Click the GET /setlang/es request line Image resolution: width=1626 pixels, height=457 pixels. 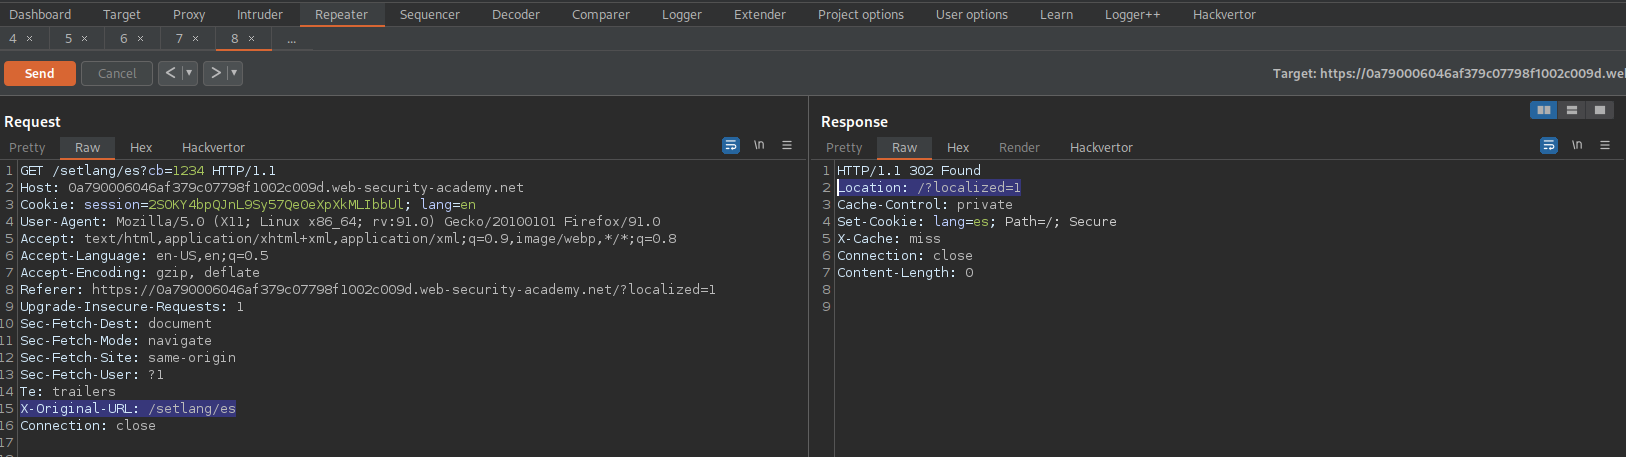tap(148, 170)
